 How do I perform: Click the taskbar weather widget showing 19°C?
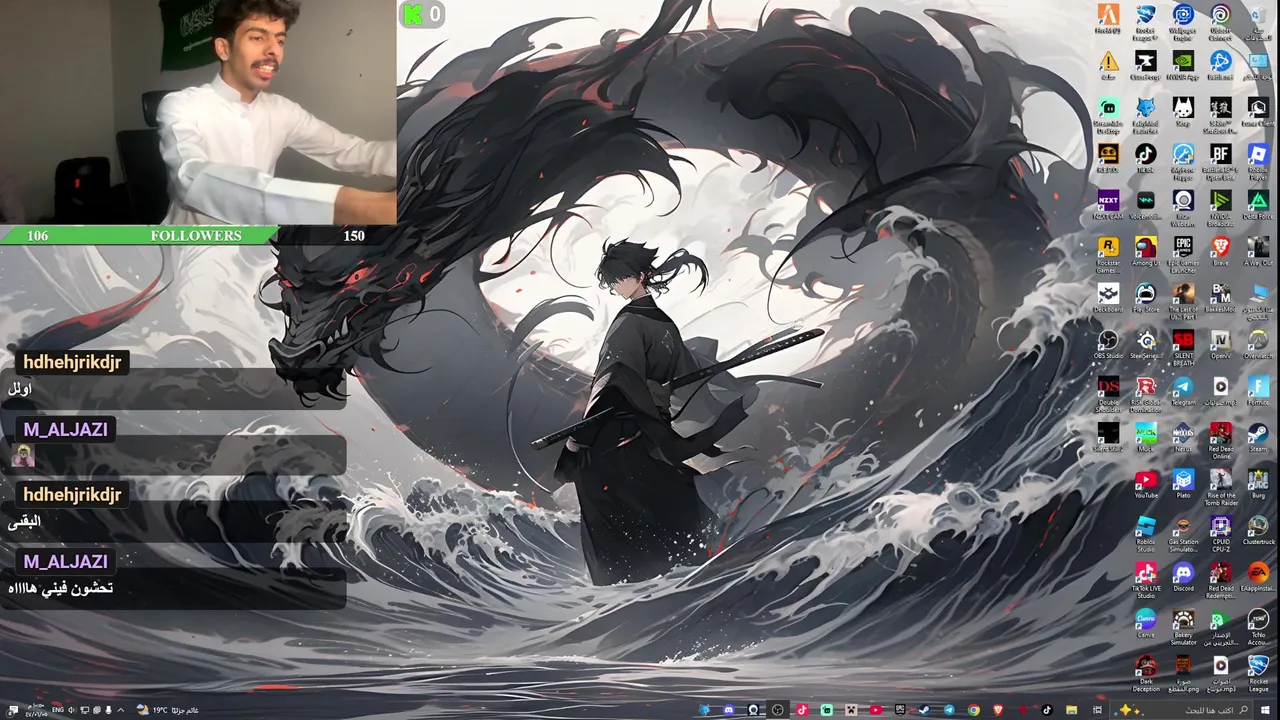[x=168, y=710]
